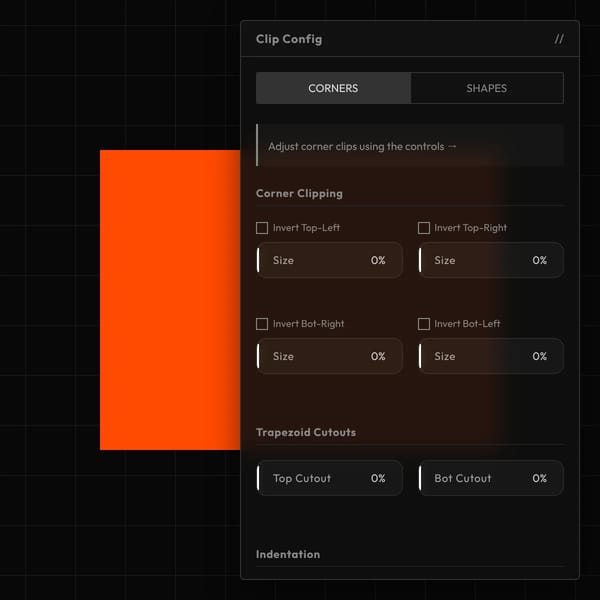Screen dimensions: 600x600
Task: Switch to the CORNERS tab
Action: click(x=333, y=88)
